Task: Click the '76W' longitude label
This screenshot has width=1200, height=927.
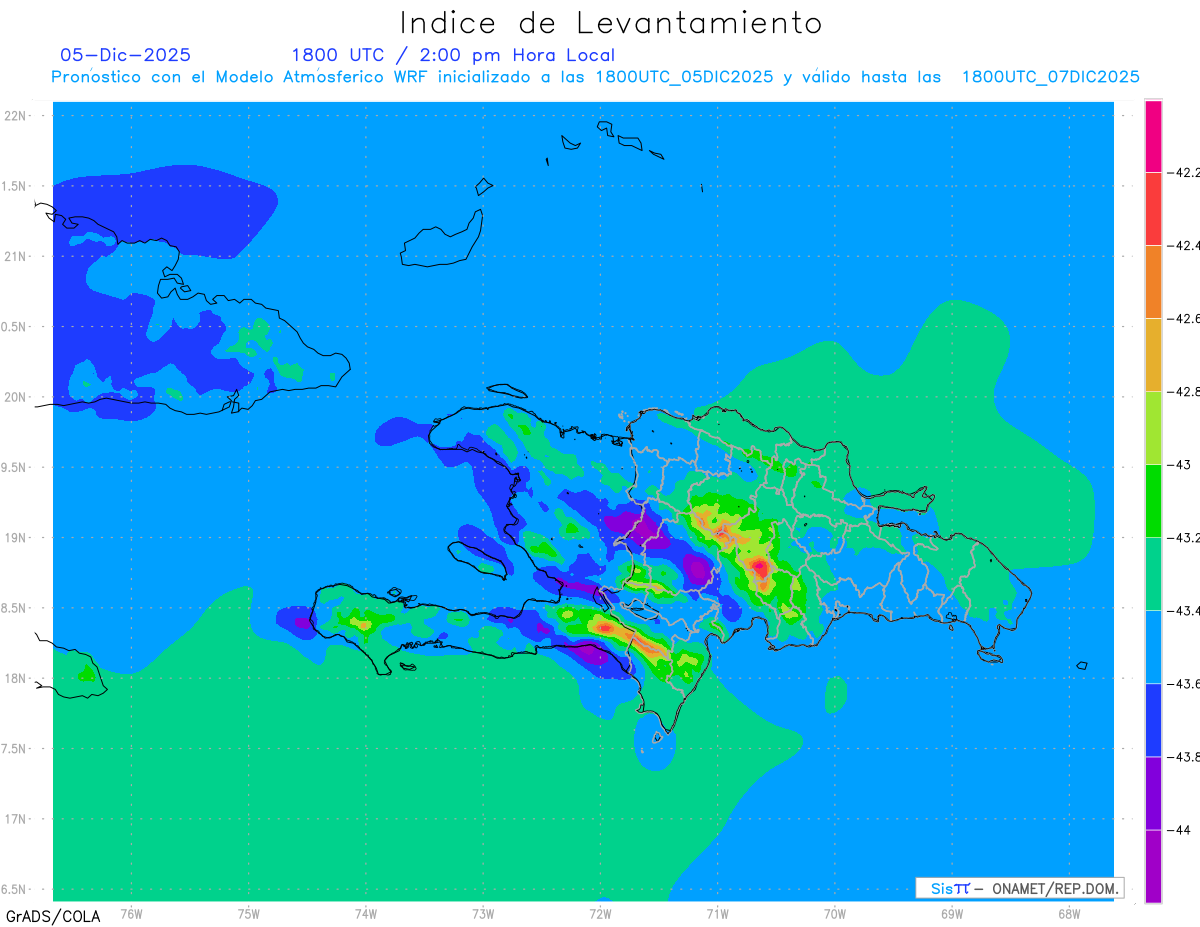Action: coord(131,914)
